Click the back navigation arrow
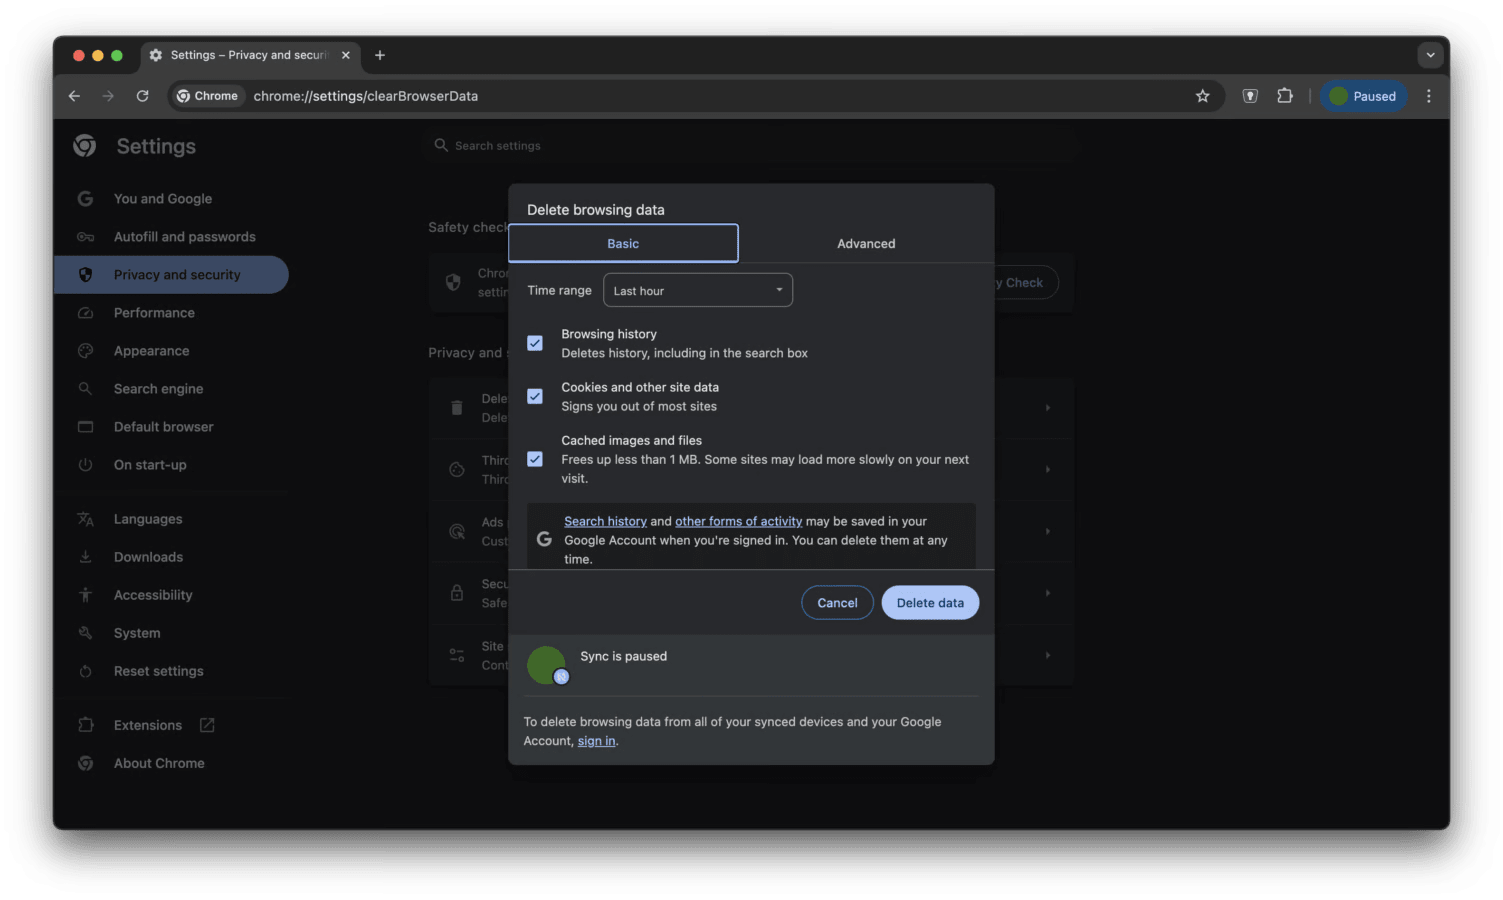Viewport: 1503px width, 900px height. [74, 96]
